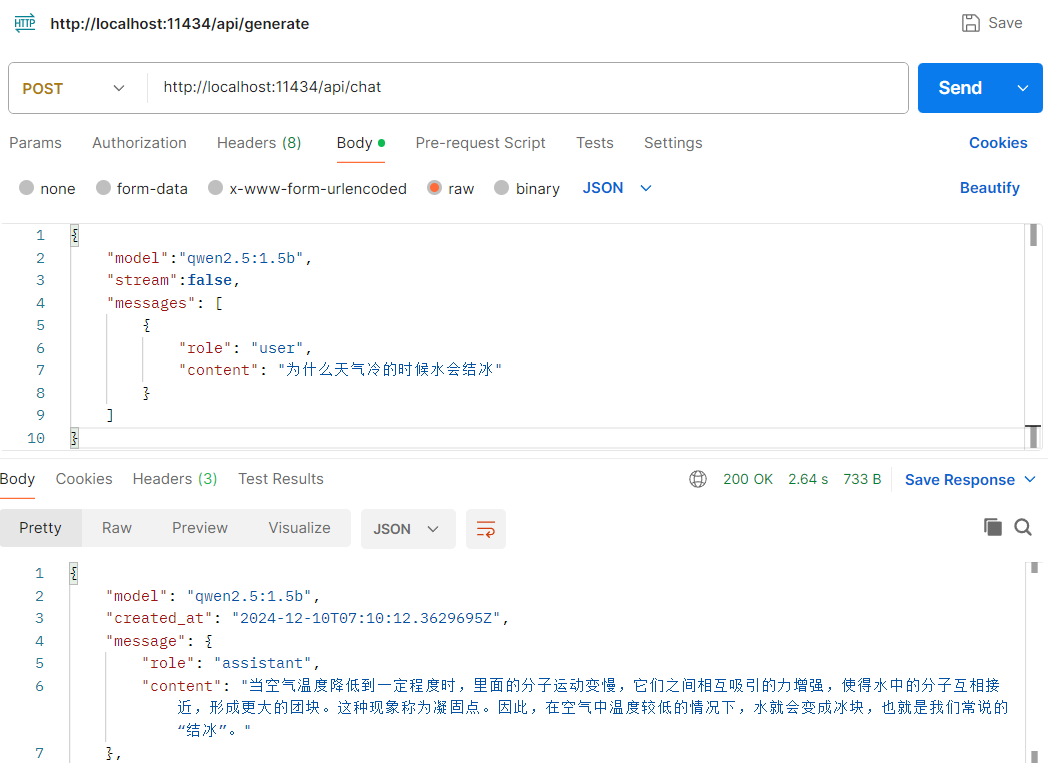Select the Visualize response view
This screenshot has height=771, width=1048.
tap(299, 528)
